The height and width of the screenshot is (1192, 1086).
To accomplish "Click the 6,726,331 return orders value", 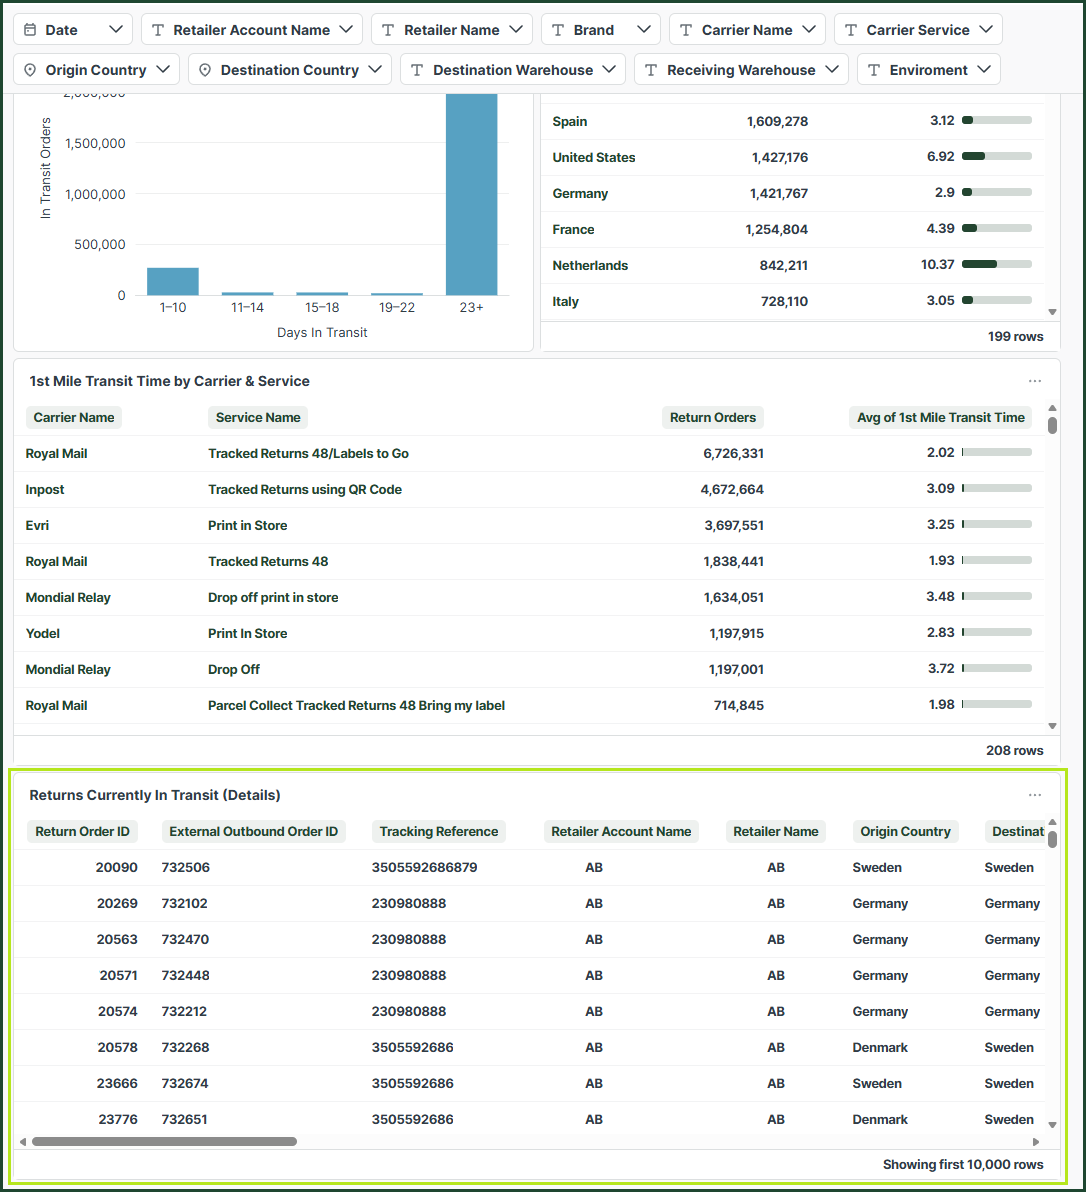I will tap(733, 454).
